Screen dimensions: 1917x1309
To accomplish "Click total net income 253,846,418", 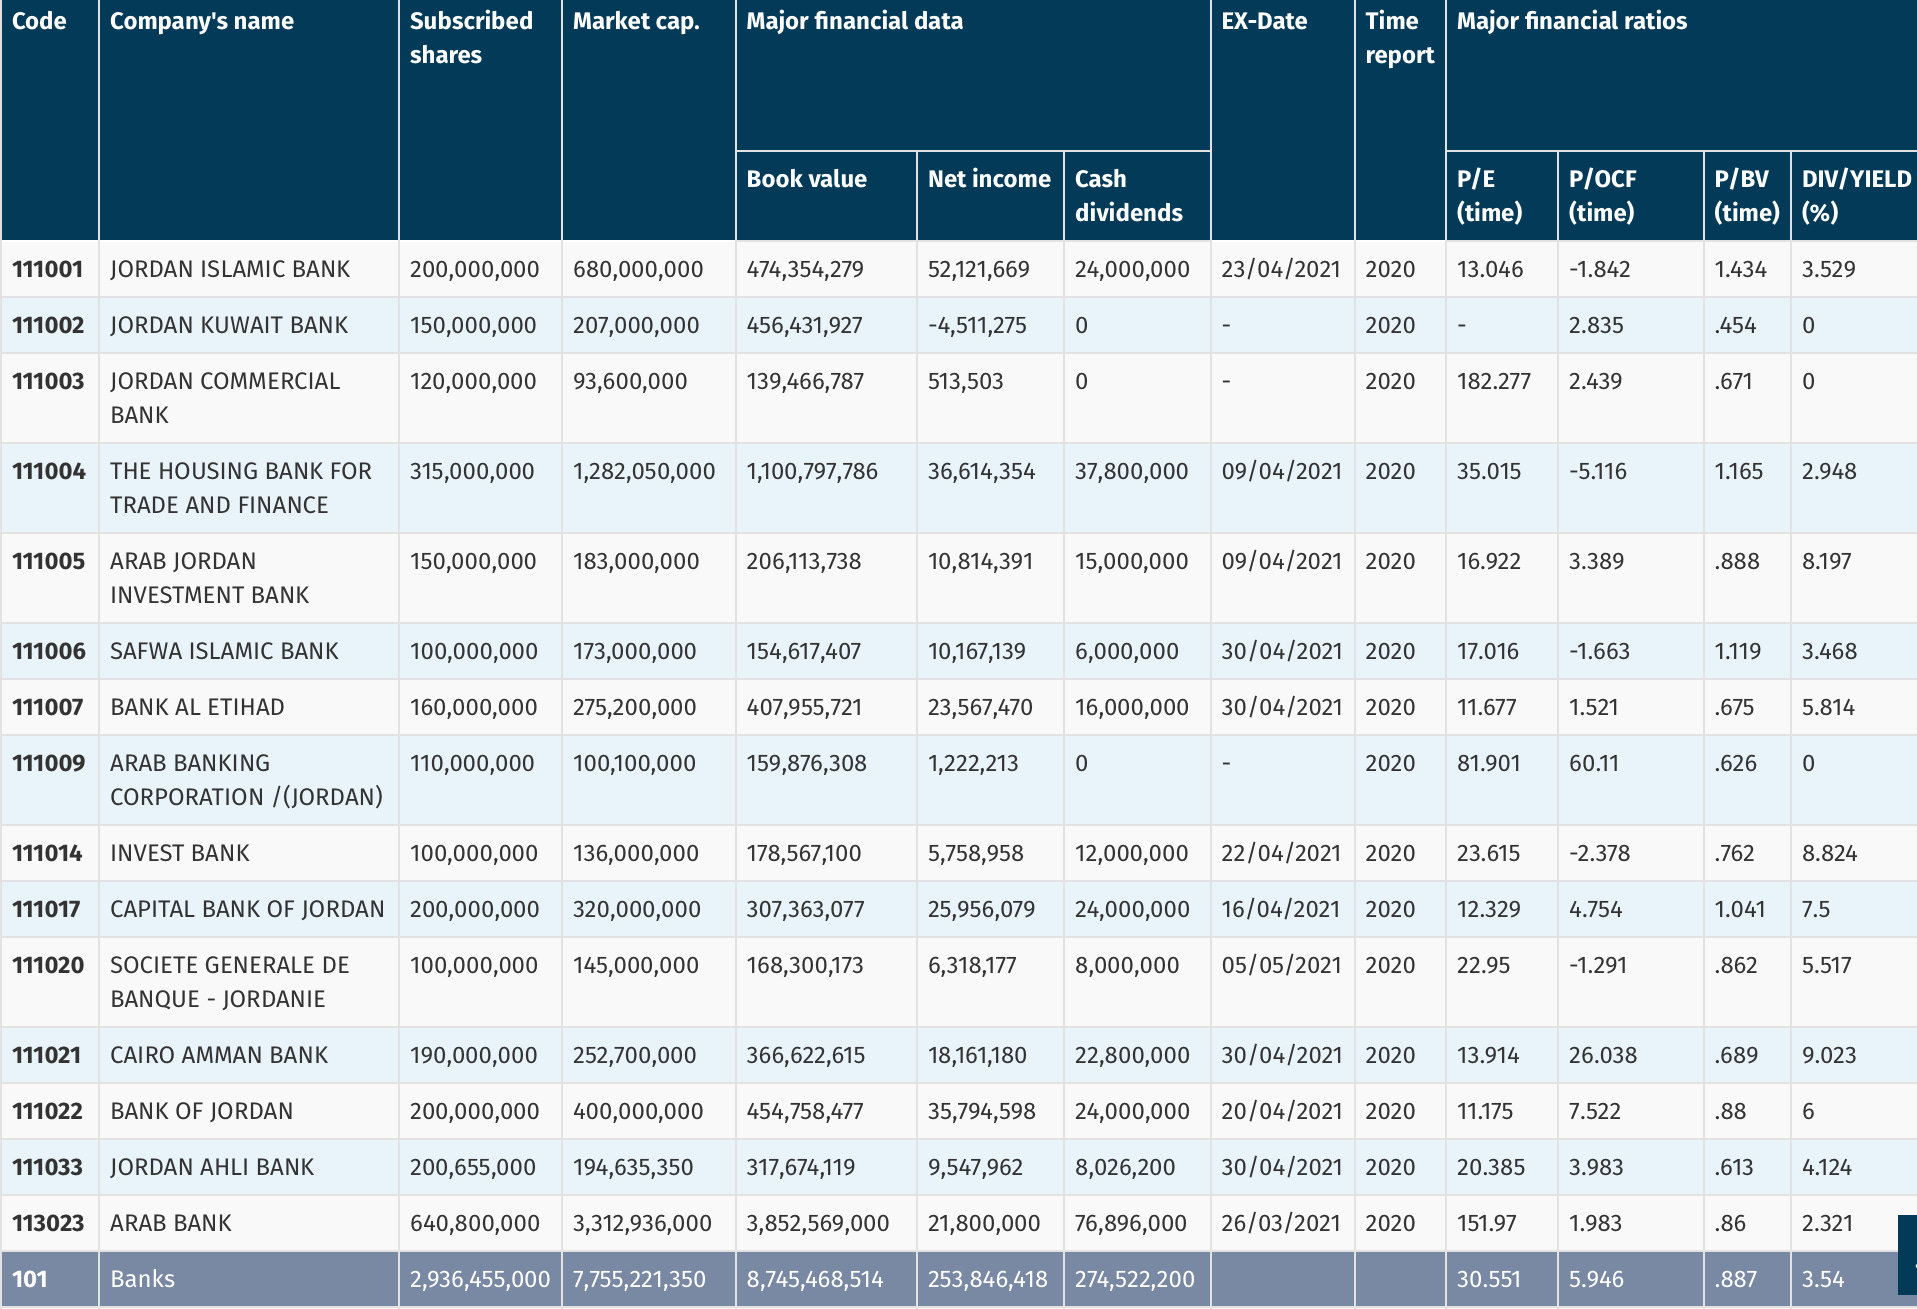I will tap(988, 1279).
